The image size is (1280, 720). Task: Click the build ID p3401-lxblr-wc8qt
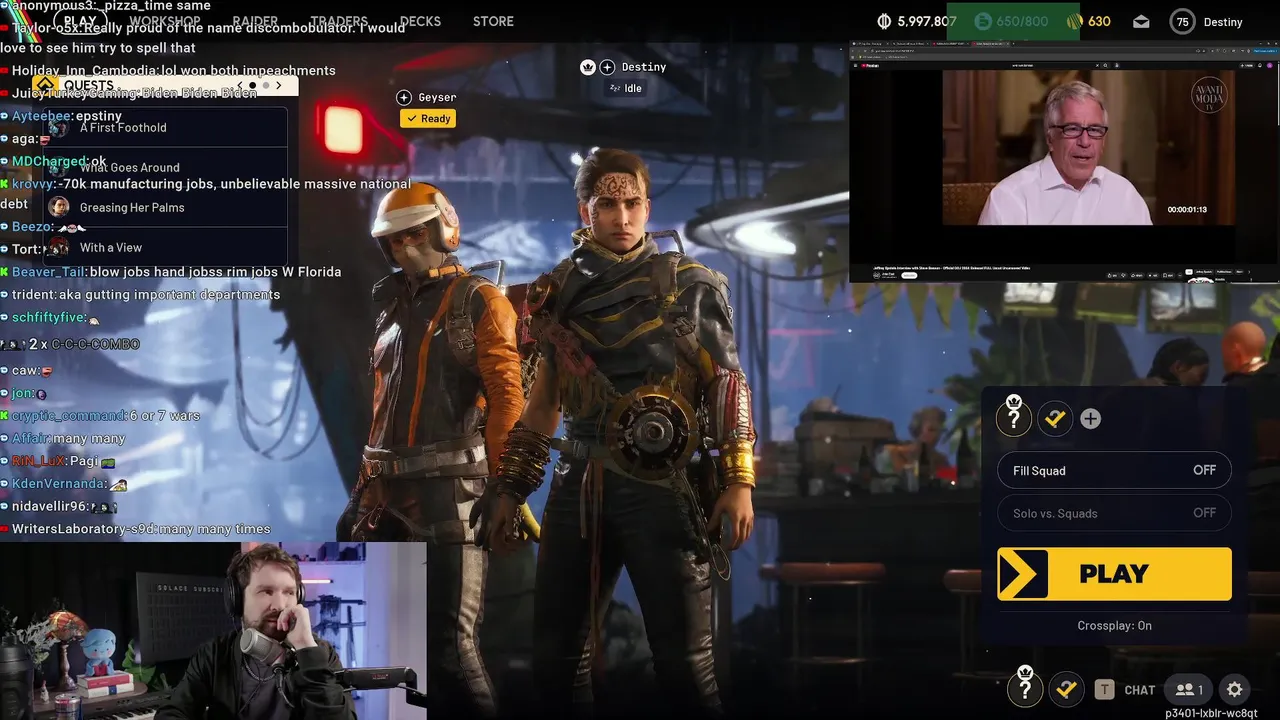pos(1211,714)
